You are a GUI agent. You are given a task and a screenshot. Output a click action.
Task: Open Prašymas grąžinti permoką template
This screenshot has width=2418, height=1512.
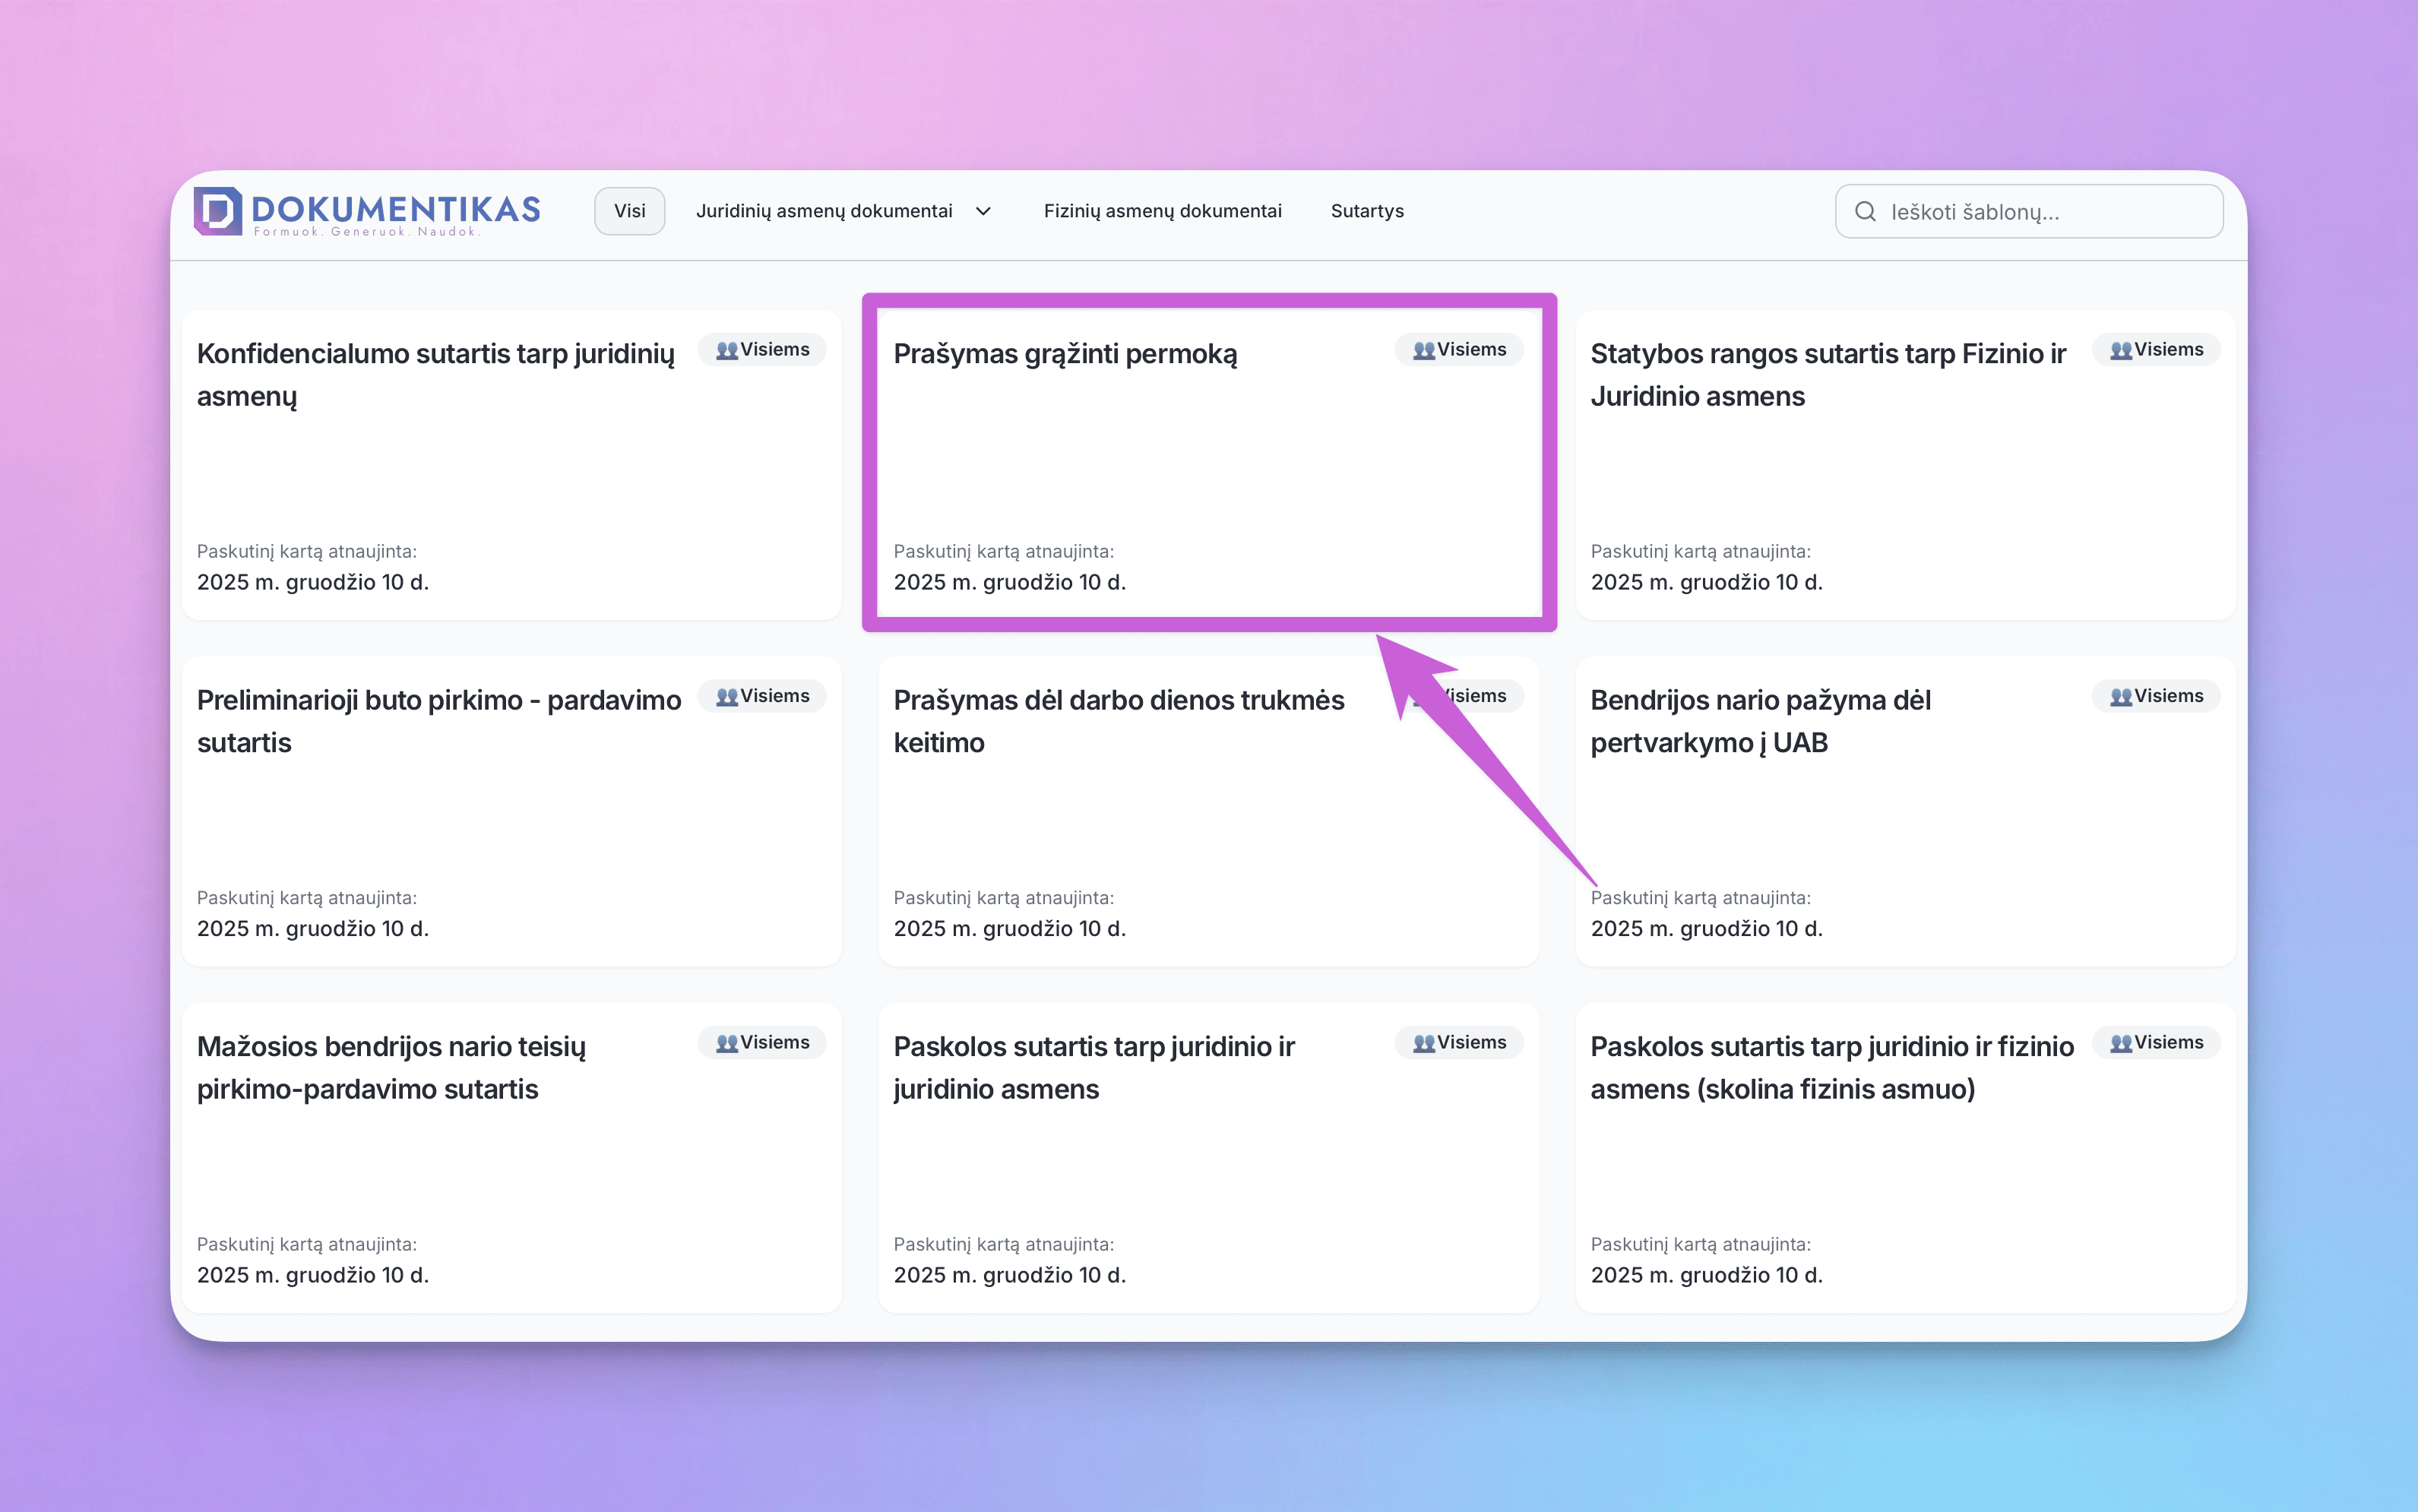pyautogui.click(x=1065, y=354)
